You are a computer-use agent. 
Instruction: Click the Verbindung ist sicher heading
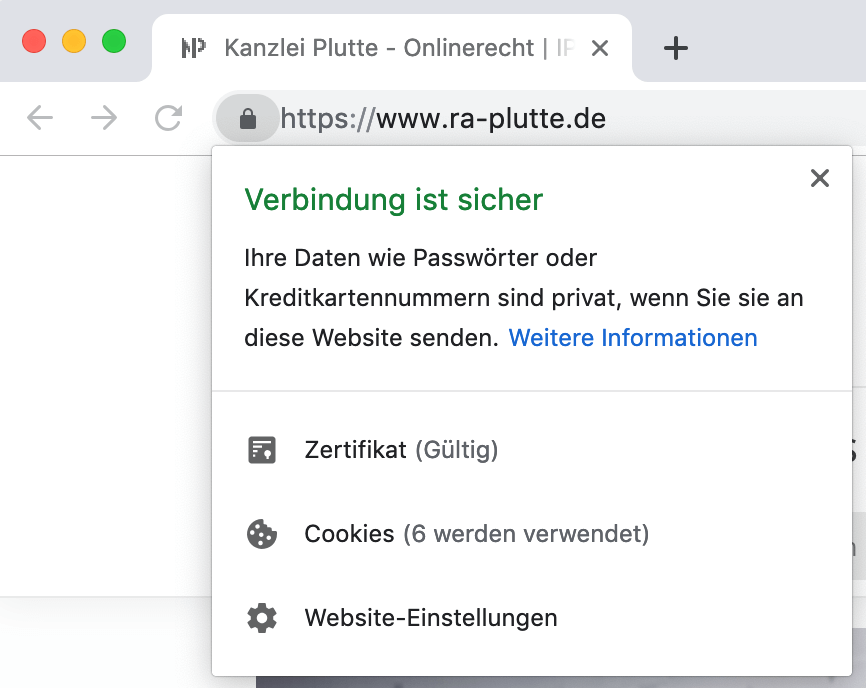(x=394, y=199)
